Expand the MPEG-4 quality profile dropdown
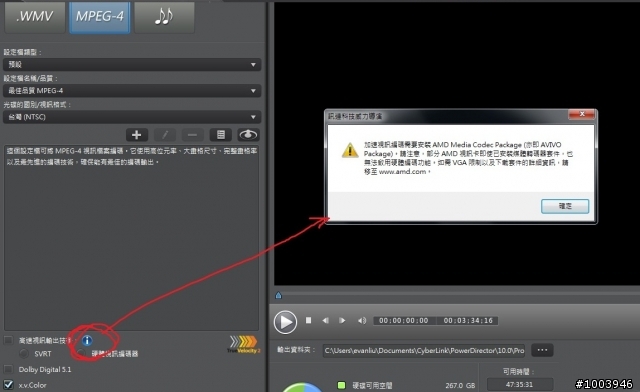 pyautogui.click(x=132, y=91)
